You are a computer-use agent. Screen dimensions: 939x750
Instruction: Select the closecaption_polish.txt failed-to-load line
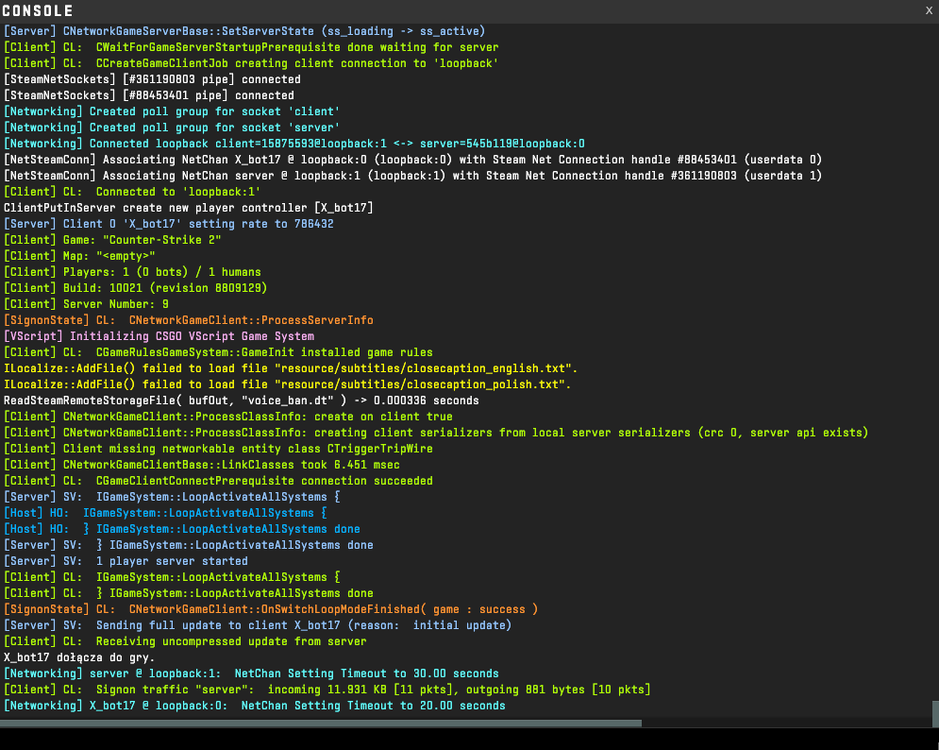[x=287, y=385]
